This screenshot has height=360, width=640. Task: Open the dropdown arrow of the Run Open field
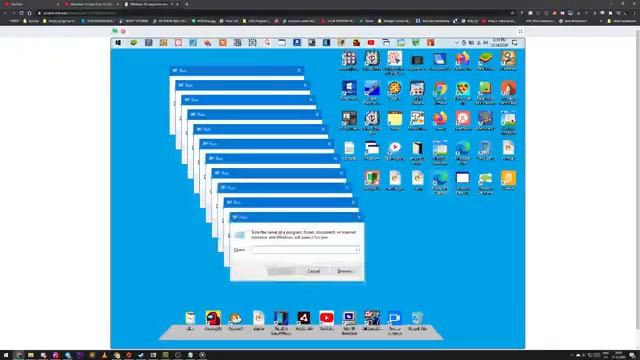click(x=357, y=250)
